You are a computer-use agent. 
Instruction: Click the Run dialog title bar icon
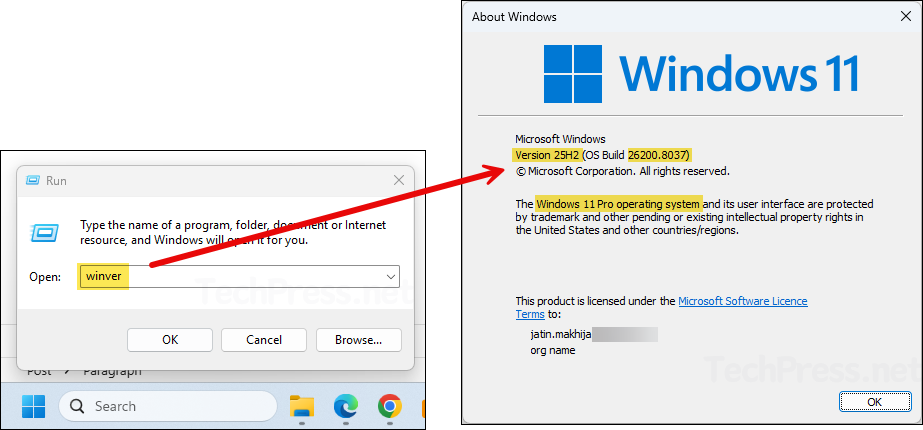click(33, 181)
